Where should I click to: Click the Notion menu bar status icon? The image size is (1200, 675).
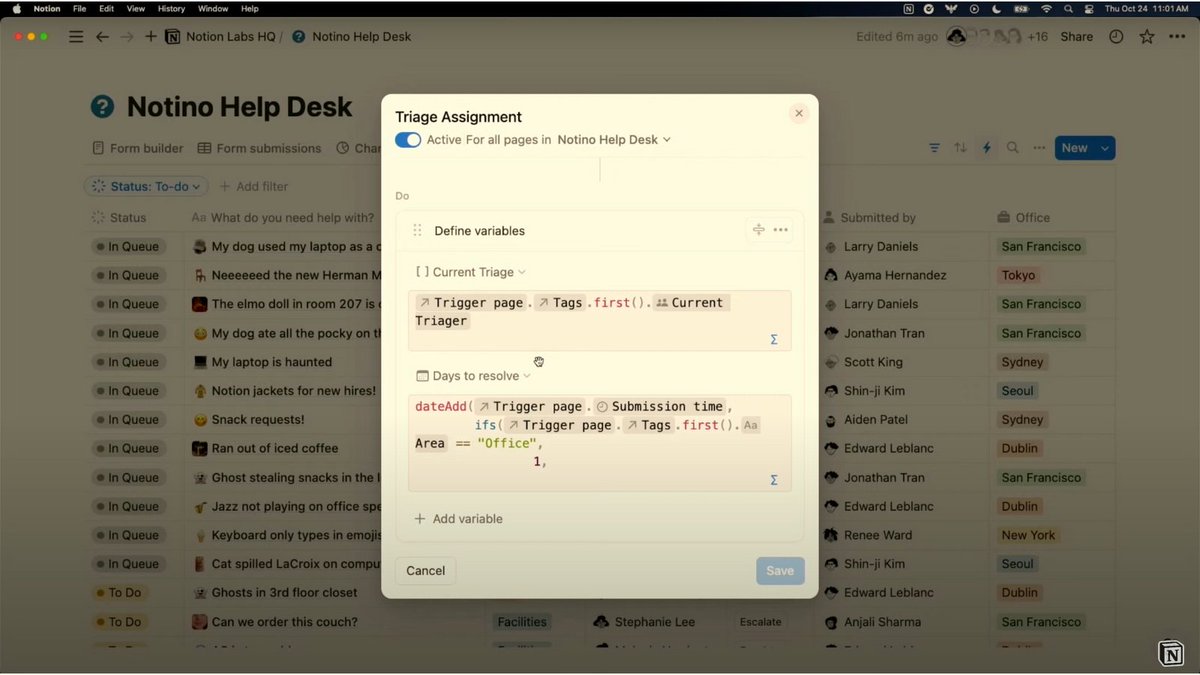pos(908,9)
